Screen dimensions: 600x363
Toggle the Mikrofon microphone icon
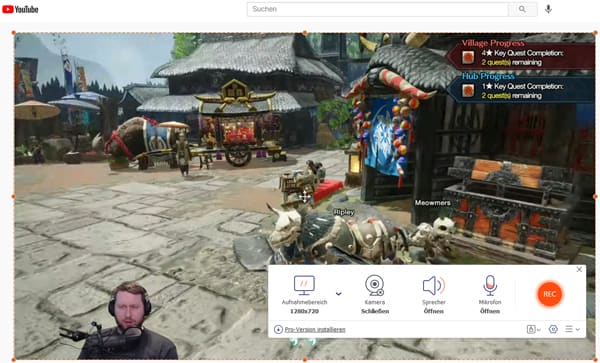(x=490, y=285)
